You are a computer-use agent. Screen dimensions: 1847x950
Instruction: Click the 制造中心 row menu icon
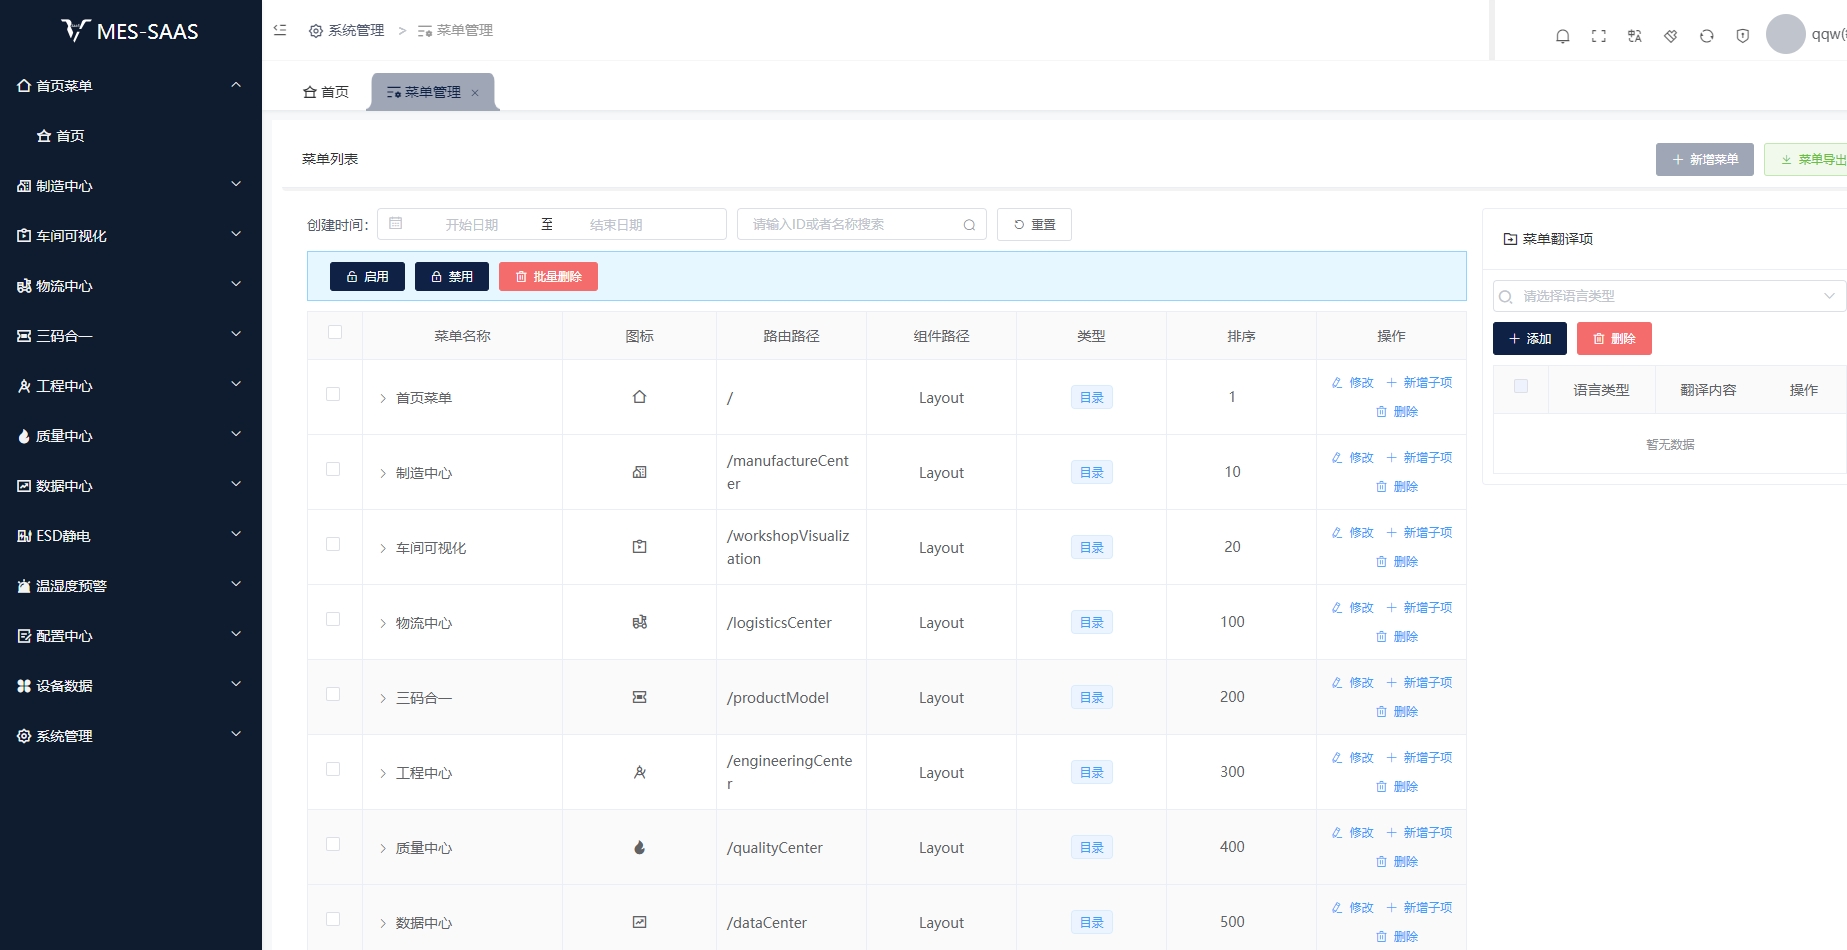pos(640,472)
